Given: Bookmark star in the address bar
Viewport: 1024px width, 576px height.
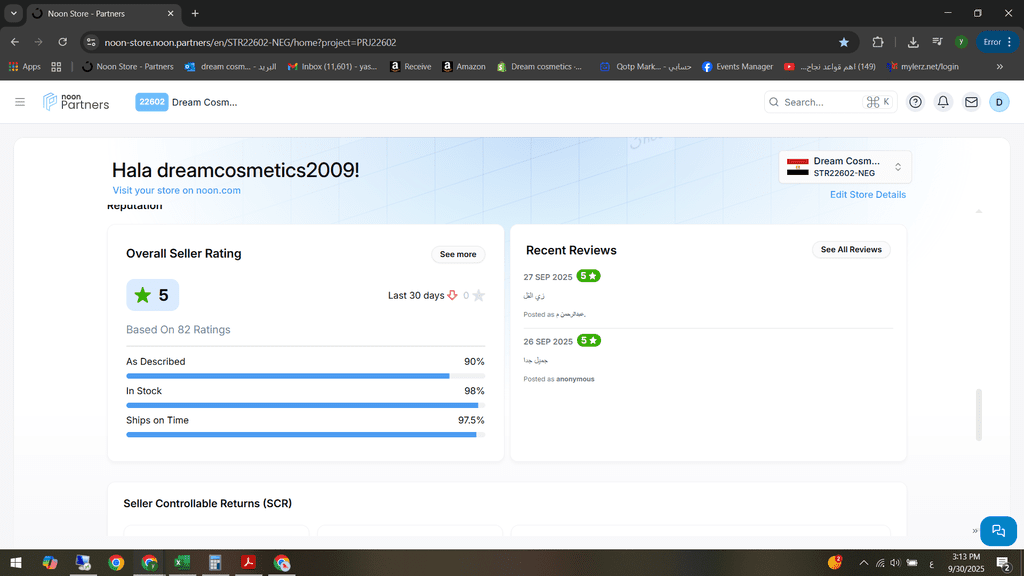Looking at the screenshot, I should 844,42.
